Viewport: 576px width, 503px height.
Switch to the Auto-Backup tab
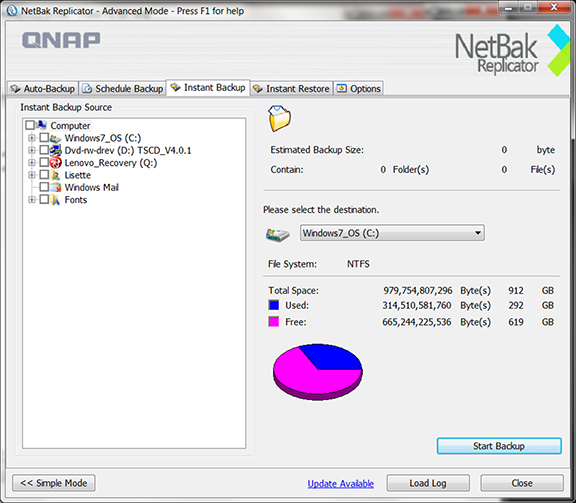[x=43, y=89]
